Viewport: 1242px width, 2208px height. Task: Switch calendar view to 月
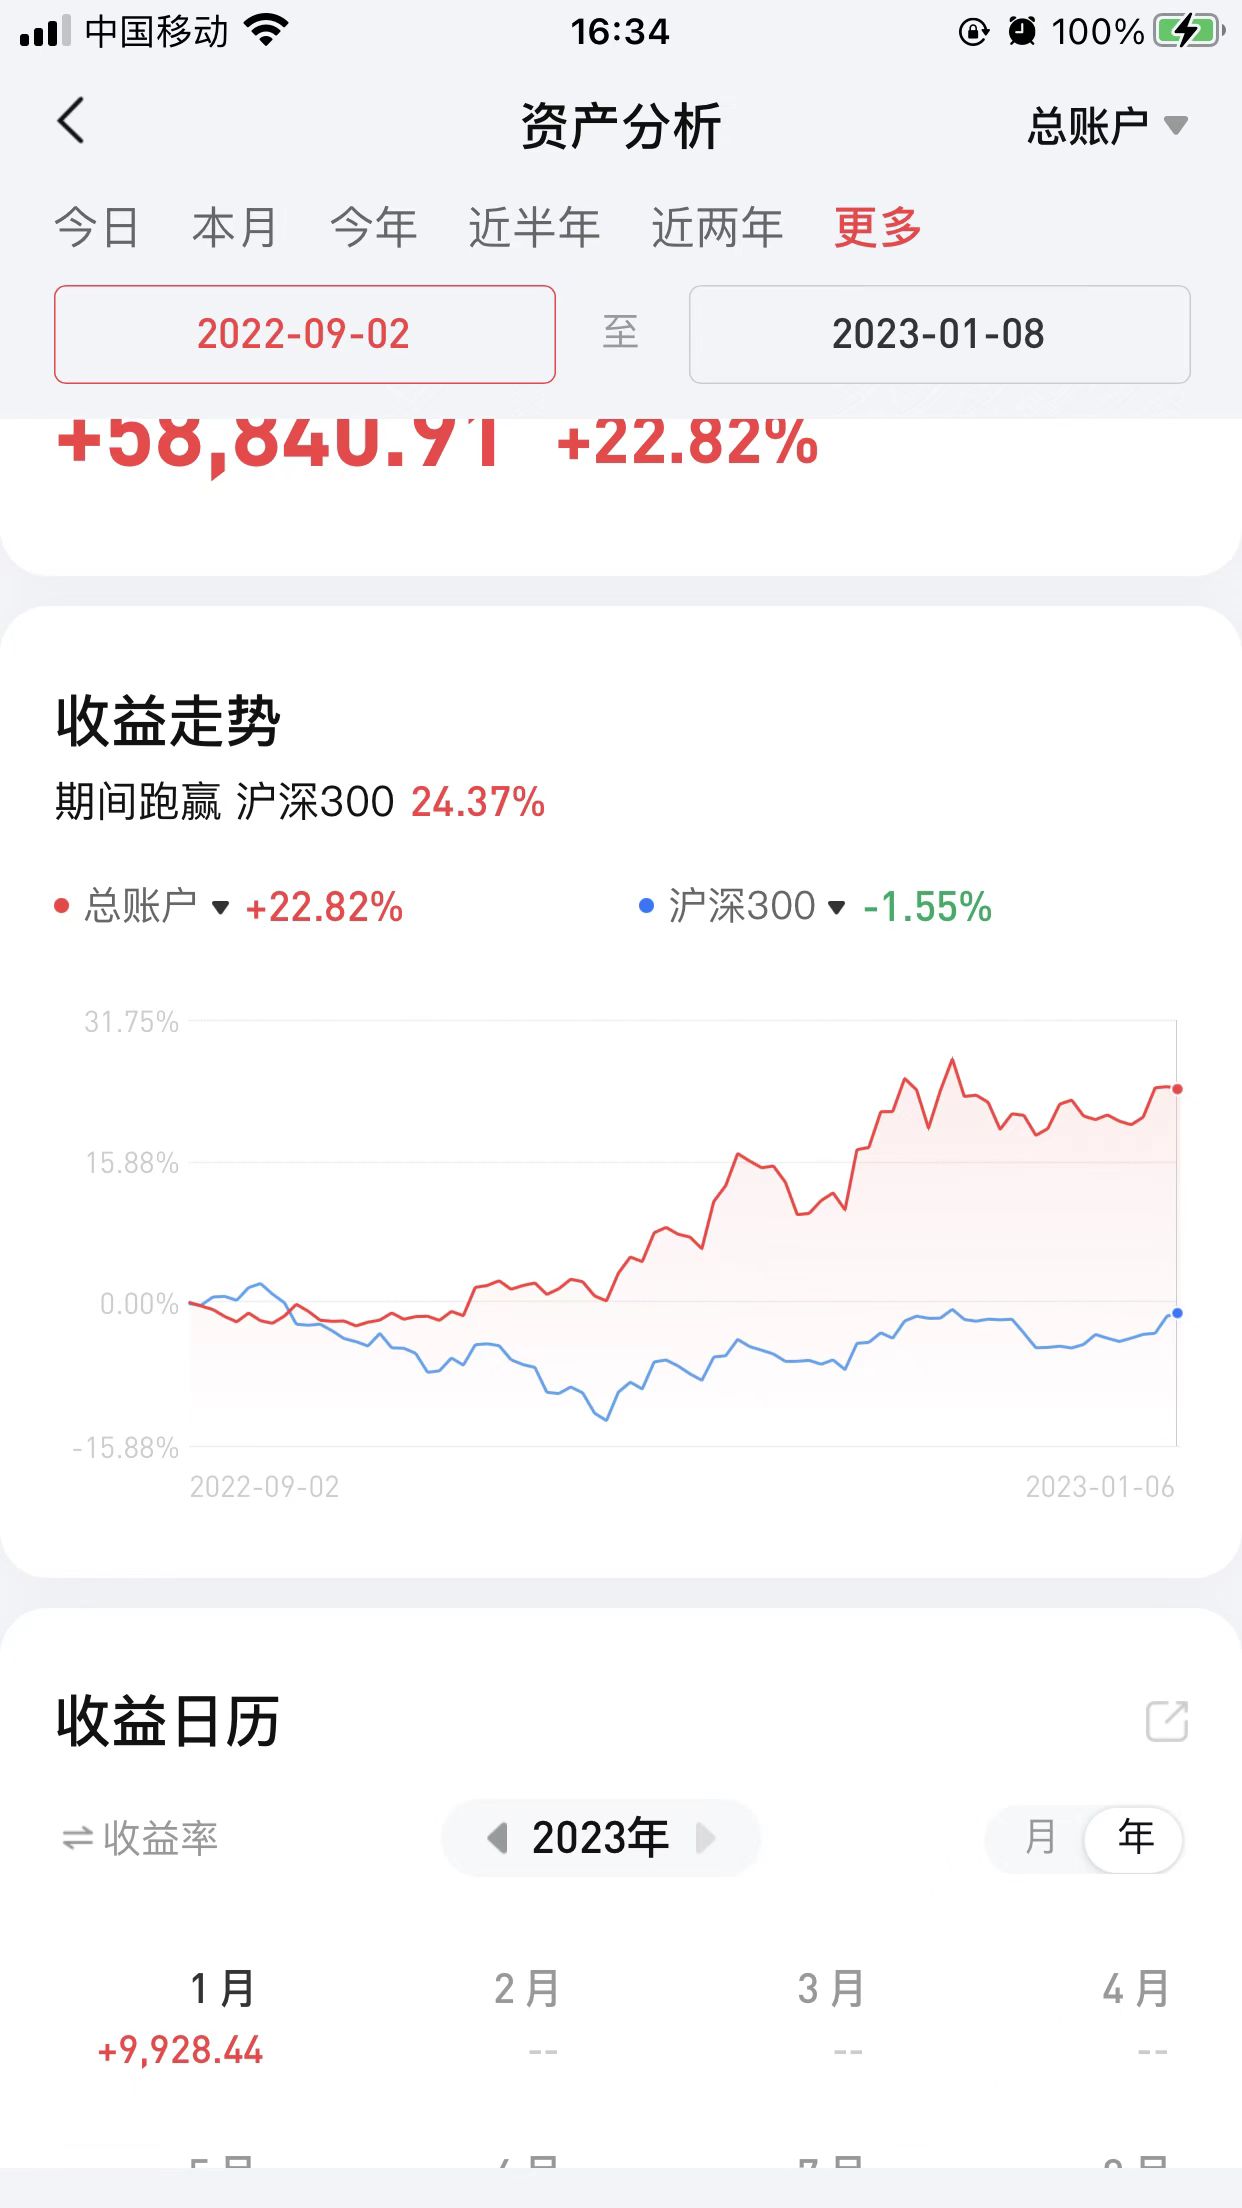pos(1040,1837)
